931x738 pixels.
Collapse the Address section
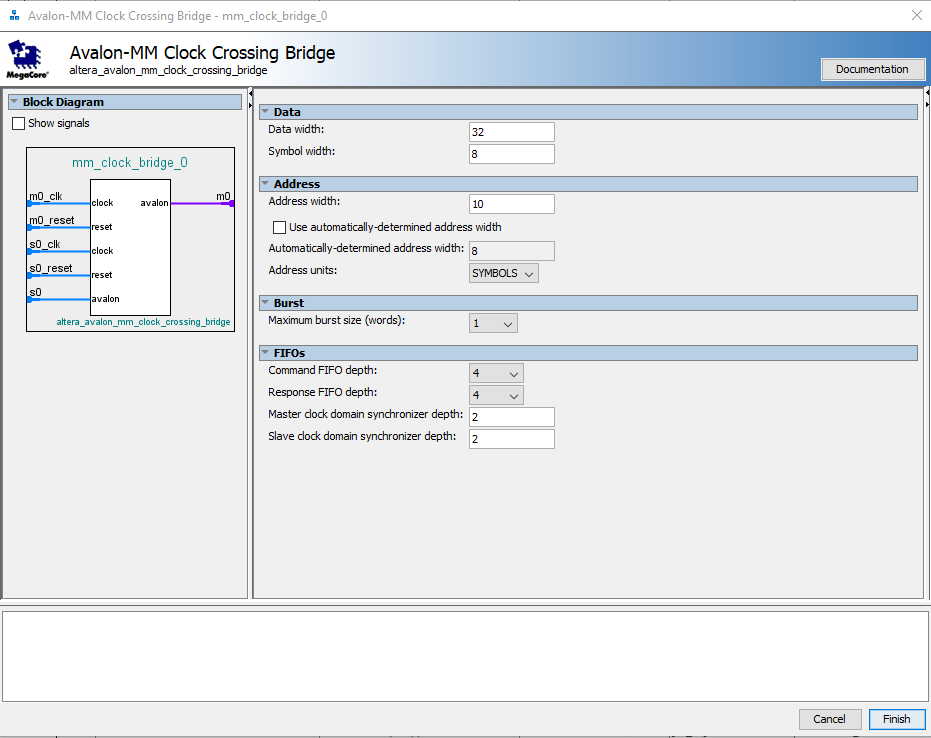point(265,184)
